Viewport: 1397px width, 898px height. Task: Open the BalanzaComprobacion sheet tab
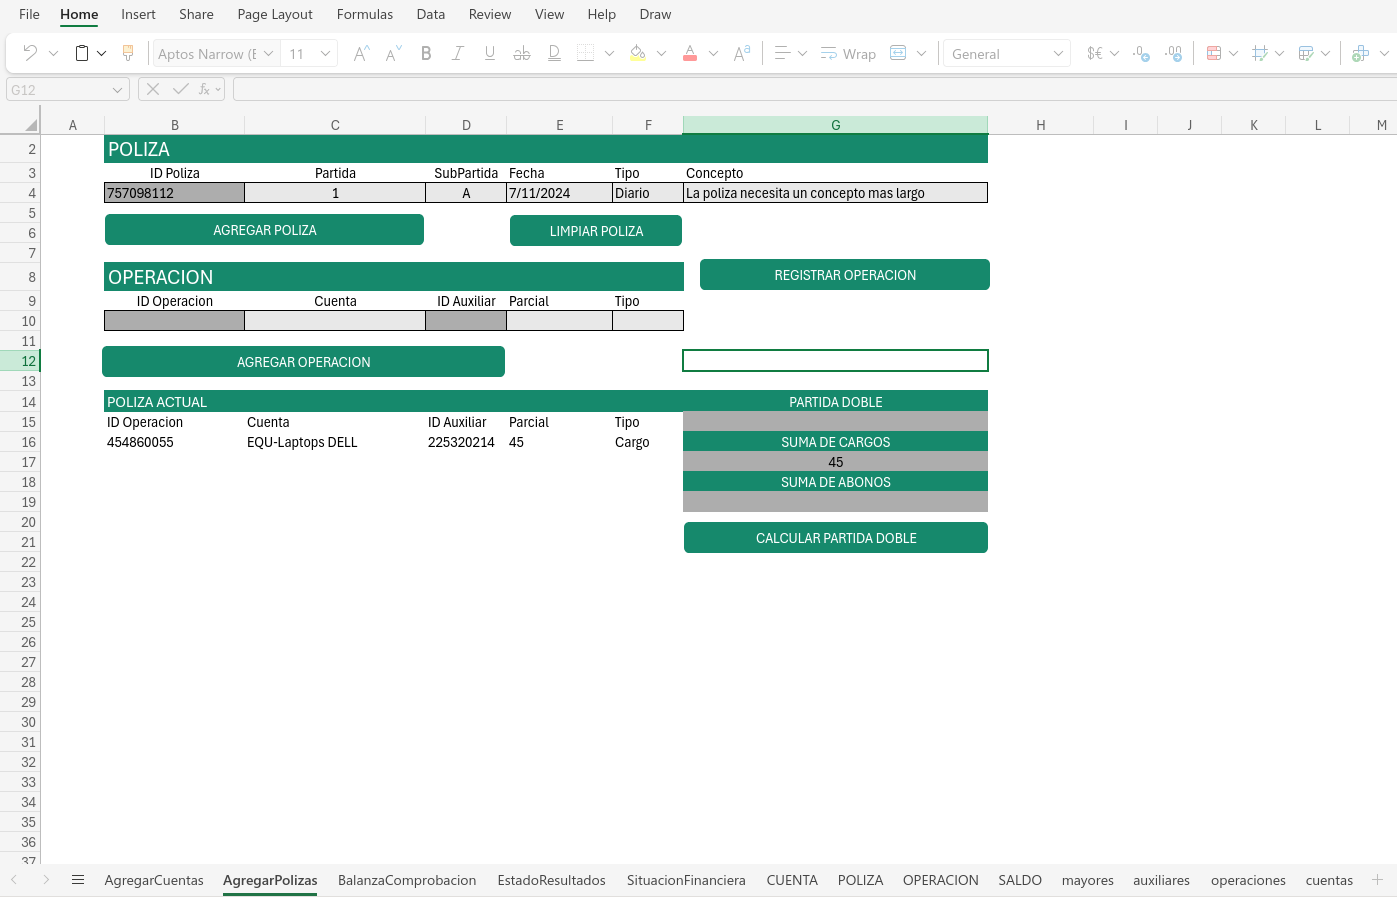pyautogui.click(x=407, y=880)
